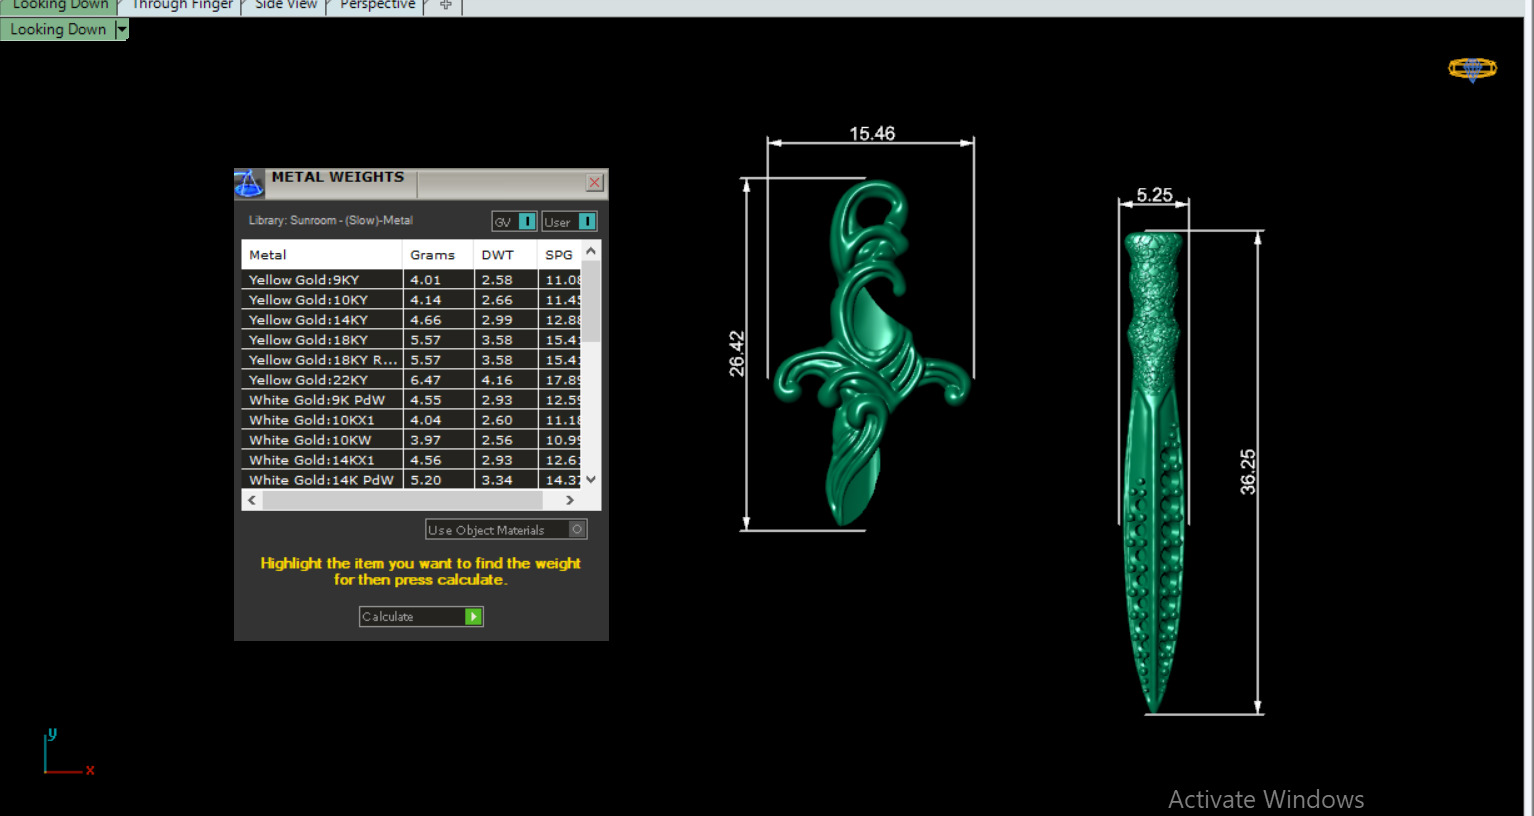
Task: Click the 5.25 width dimension label
Action: (1154, 195)
